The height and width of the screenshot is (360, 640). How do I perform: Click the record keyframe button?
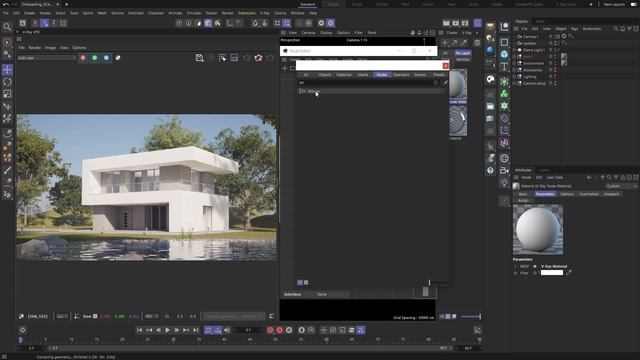click(270, 330)
